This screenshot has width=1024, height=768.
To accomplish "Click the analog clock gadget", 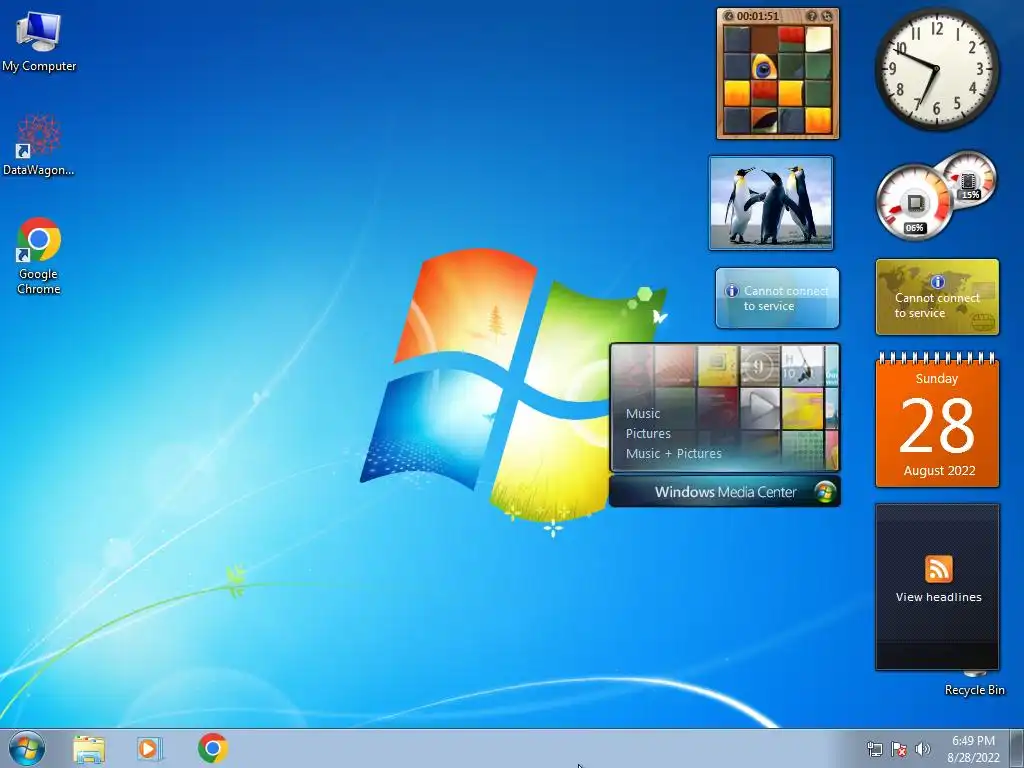I will click(x=936, y=69).
